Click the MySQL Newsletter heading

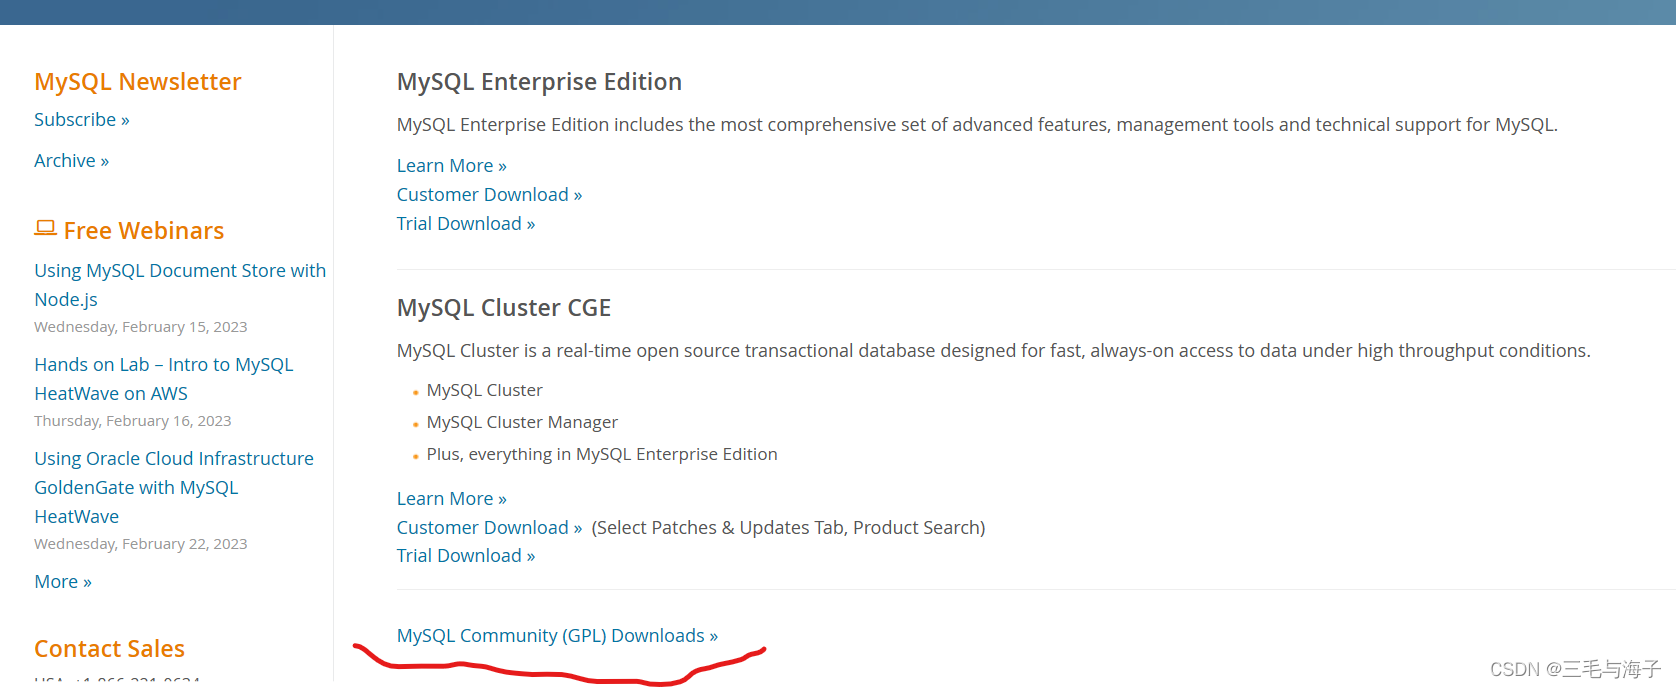[x=138, y=82]
